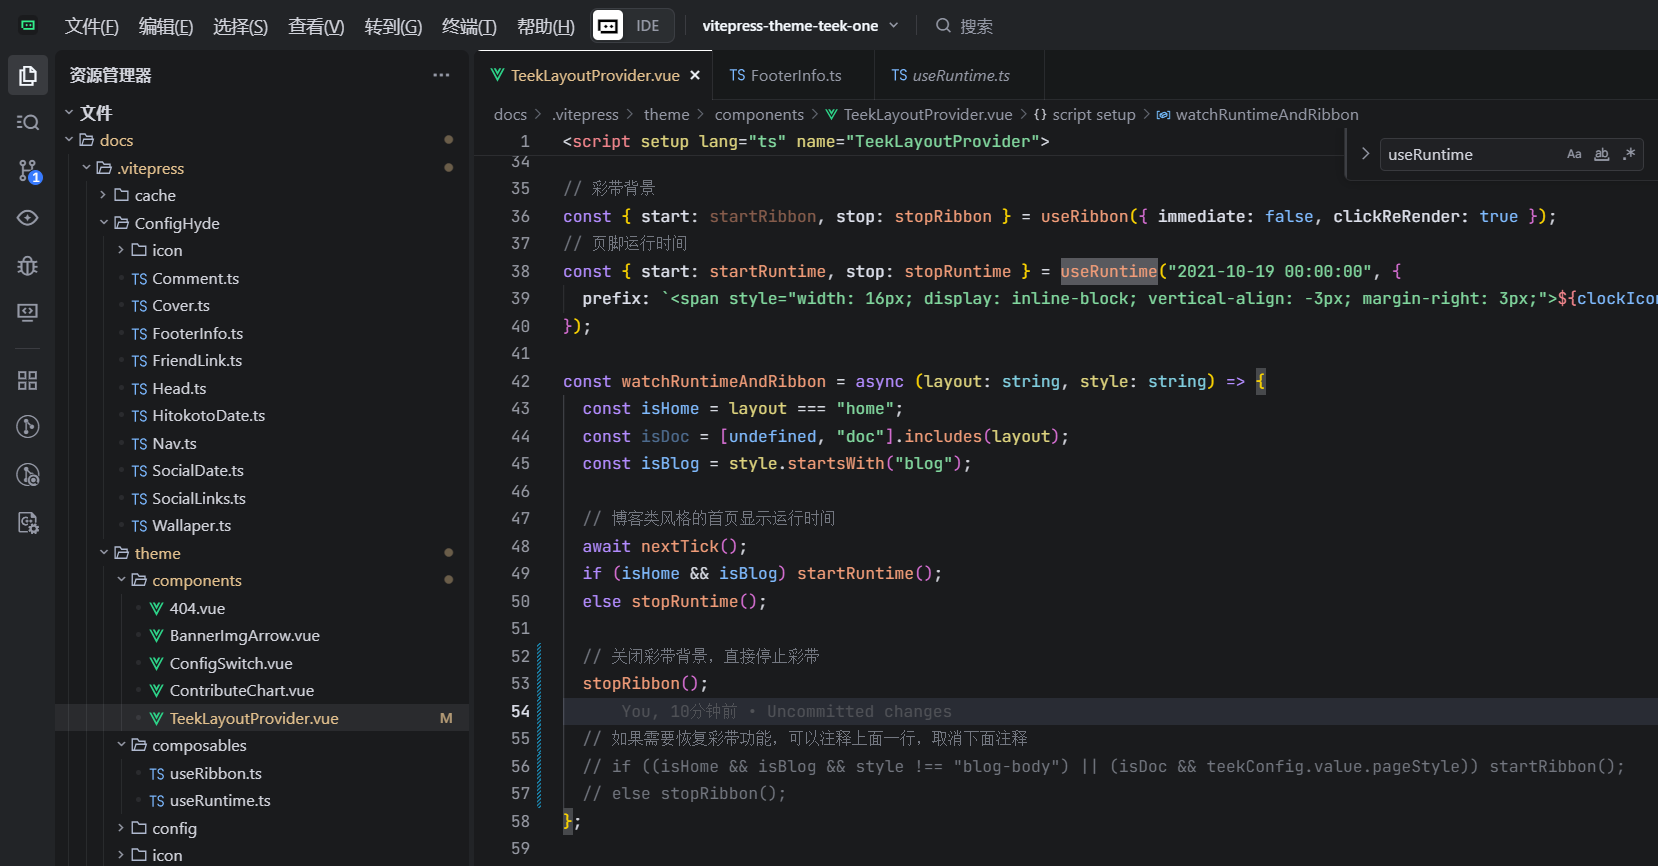1658x866 pixels.
Task: Switch to the FooterInfo.ts tab
Action: pyautogui.click(x=785, y=75)
